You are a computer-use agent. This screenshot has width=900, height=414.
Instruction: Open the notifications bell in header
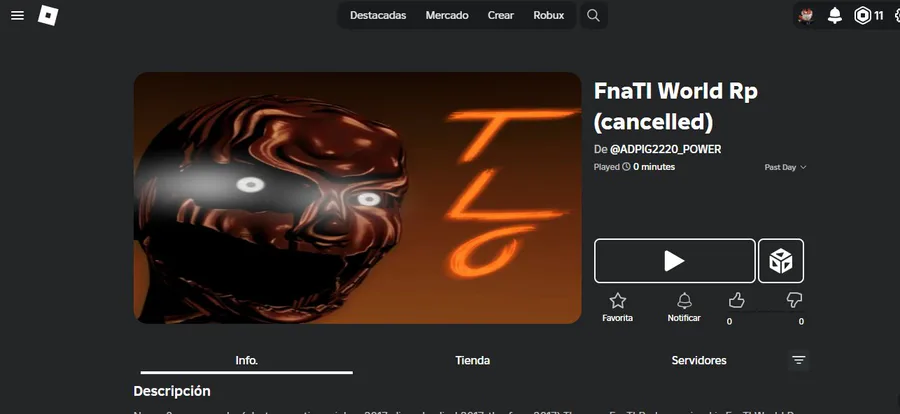(x=835, y=16)
